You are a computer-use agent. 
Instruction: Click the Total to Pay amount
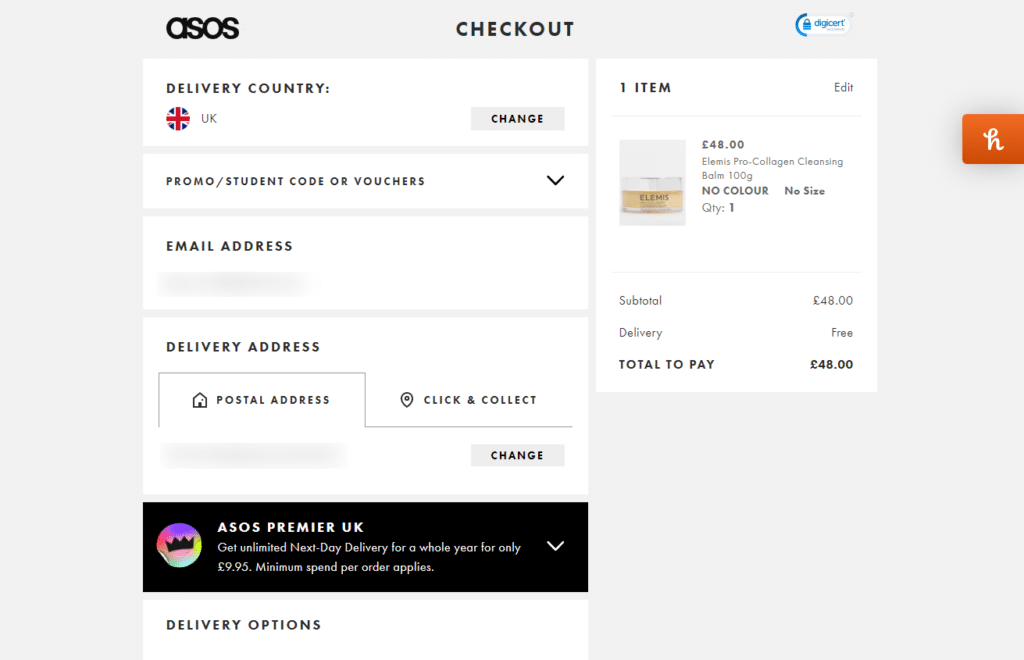[831, 364]
